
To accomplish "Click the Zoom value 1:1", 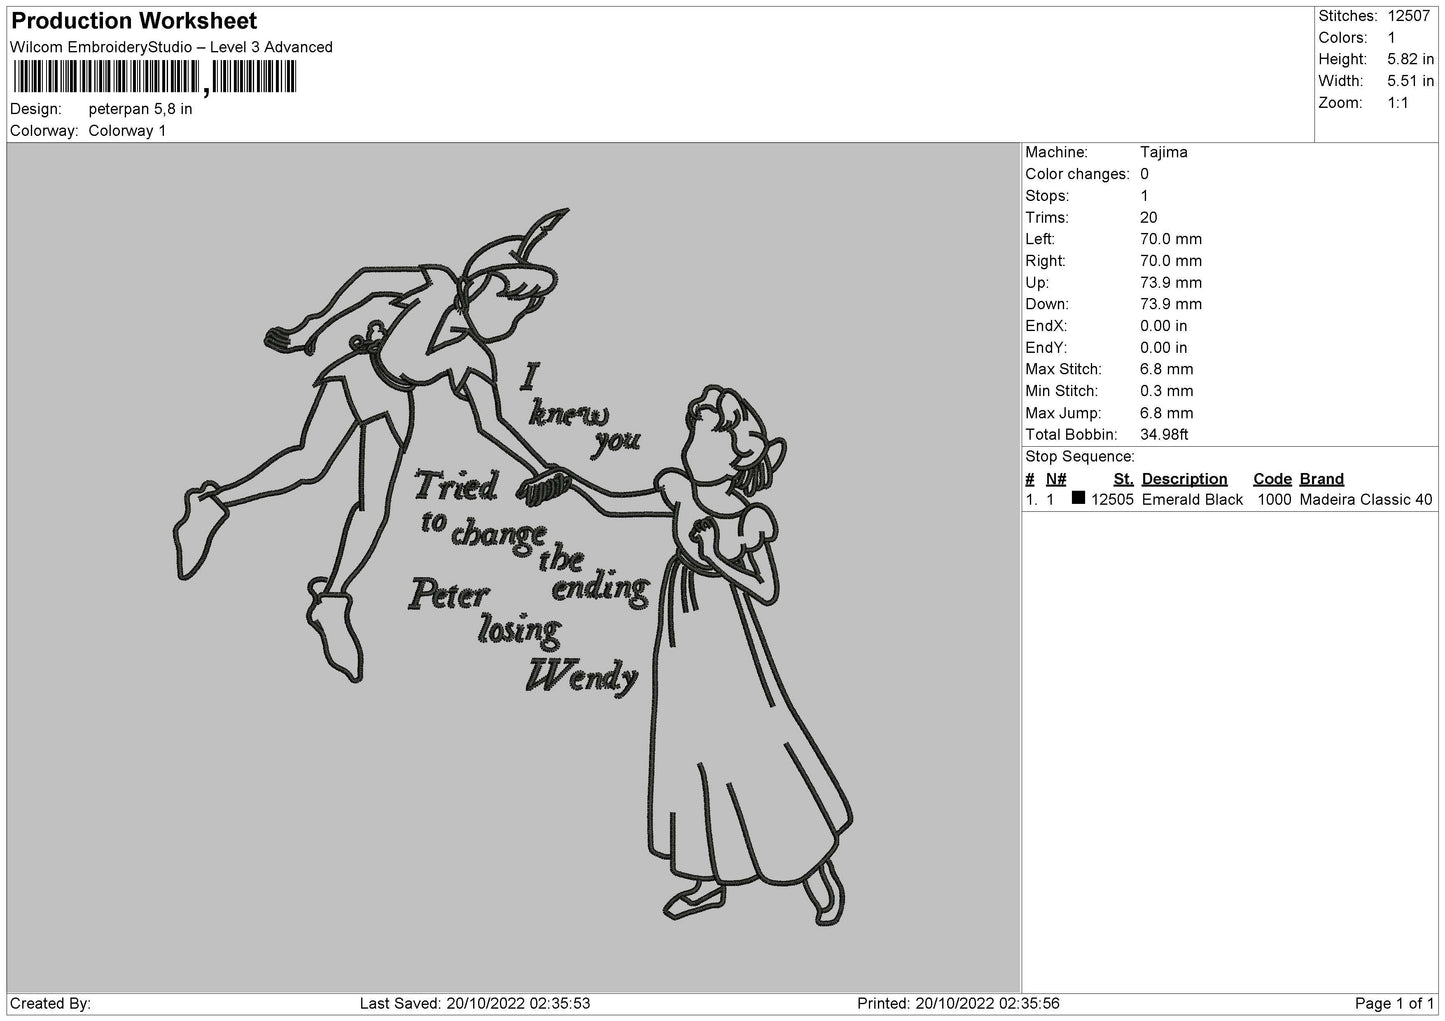I will (x=1398, y=103).
